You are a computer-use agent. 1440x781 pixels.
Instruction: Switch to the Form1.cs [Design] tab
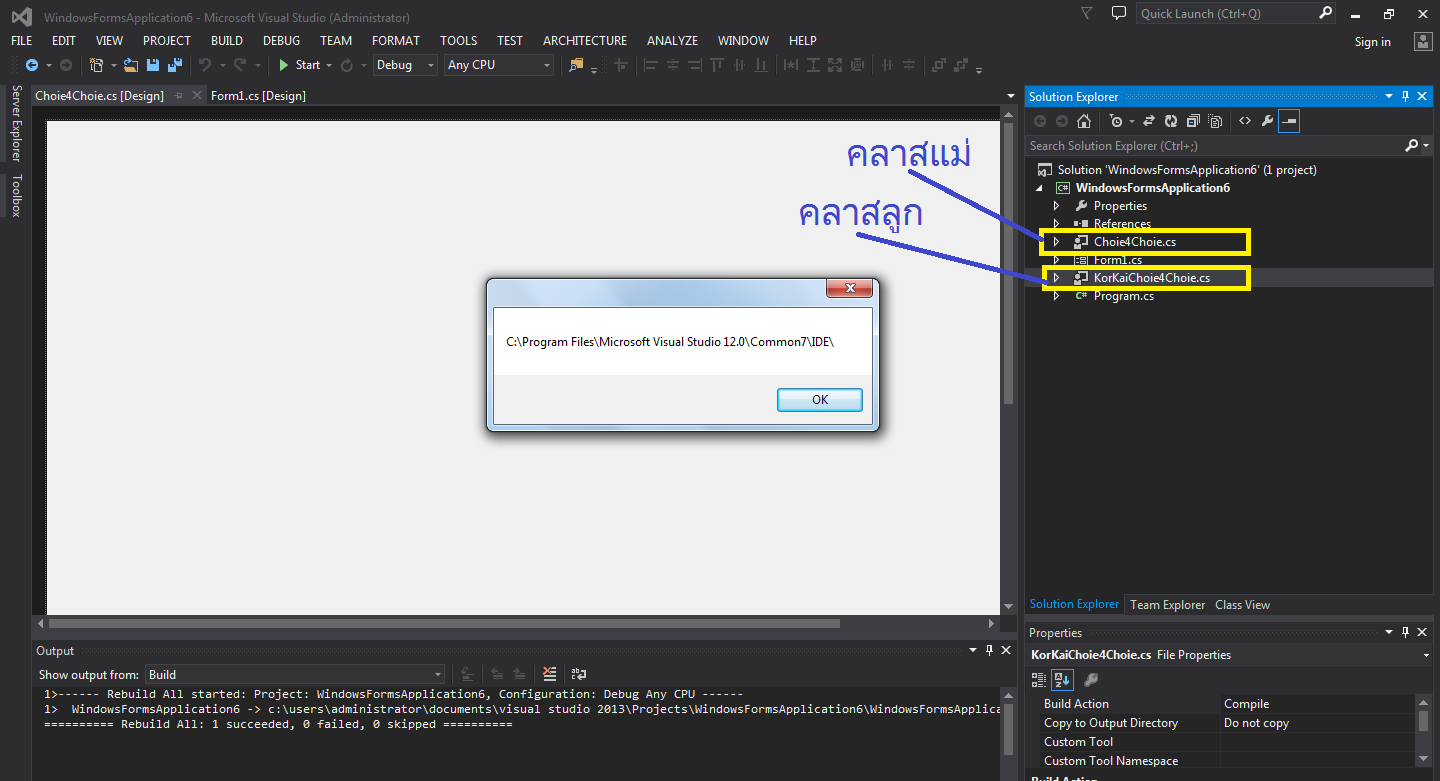pyautogui.click(x=258, y=96)
